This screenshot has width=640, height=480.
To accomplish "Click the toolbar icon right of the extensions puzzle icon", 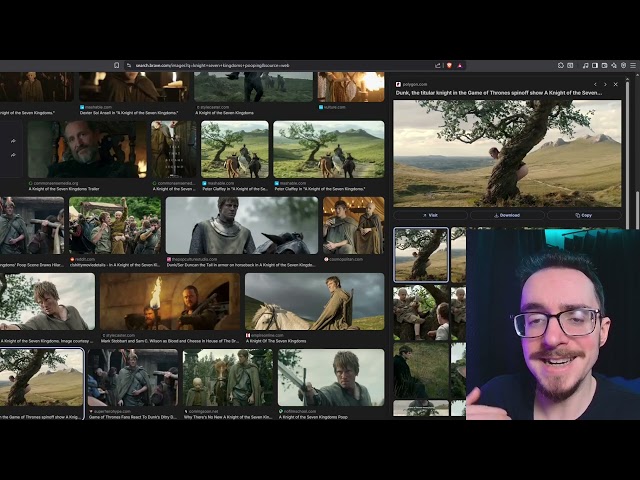I will click(x=570, y=65).
